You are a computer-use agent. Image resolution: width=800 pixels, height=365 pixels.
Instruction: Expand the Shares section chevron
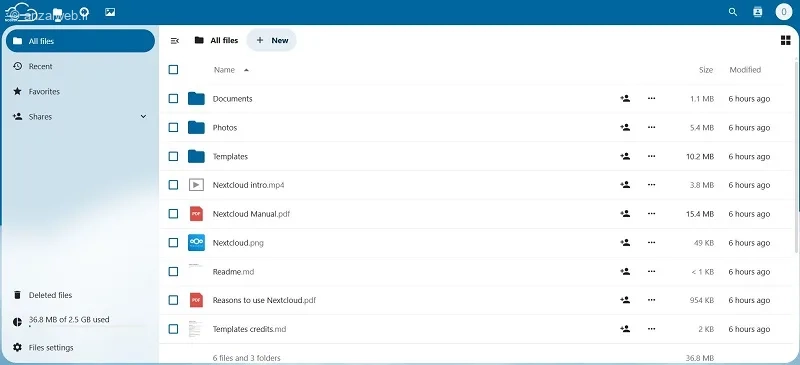tap(143, 116)
